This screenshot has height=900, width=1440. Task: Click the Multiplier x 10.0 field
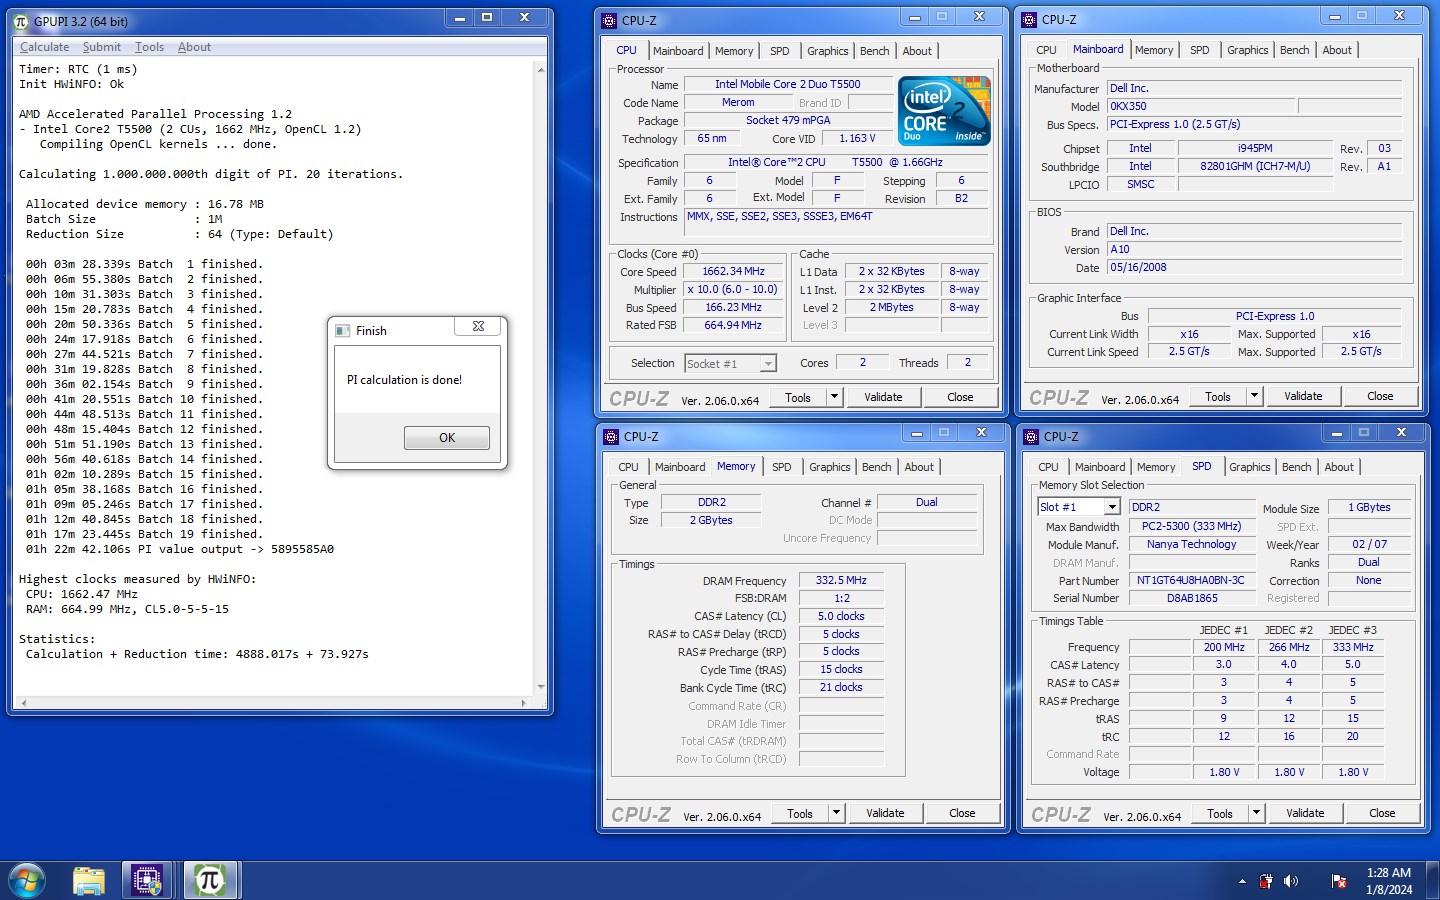733,289
